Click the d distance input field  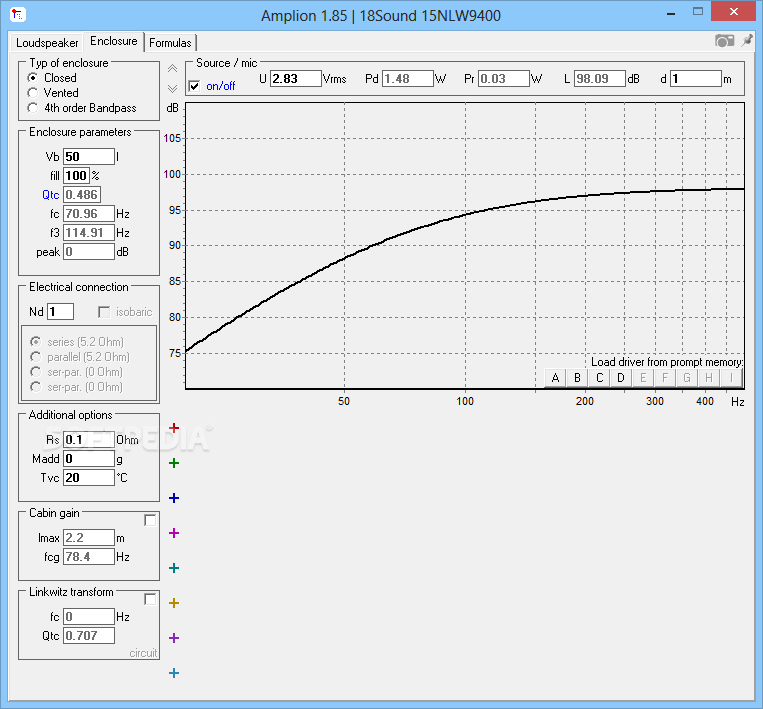[x=696, y=78]
